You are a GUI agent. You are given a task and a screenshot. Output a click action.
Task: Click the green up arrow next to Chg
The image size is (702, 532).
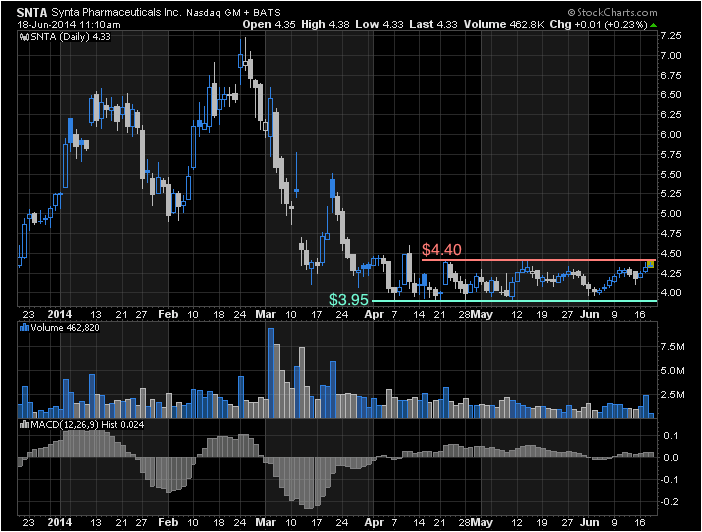[x=654, y=24]
